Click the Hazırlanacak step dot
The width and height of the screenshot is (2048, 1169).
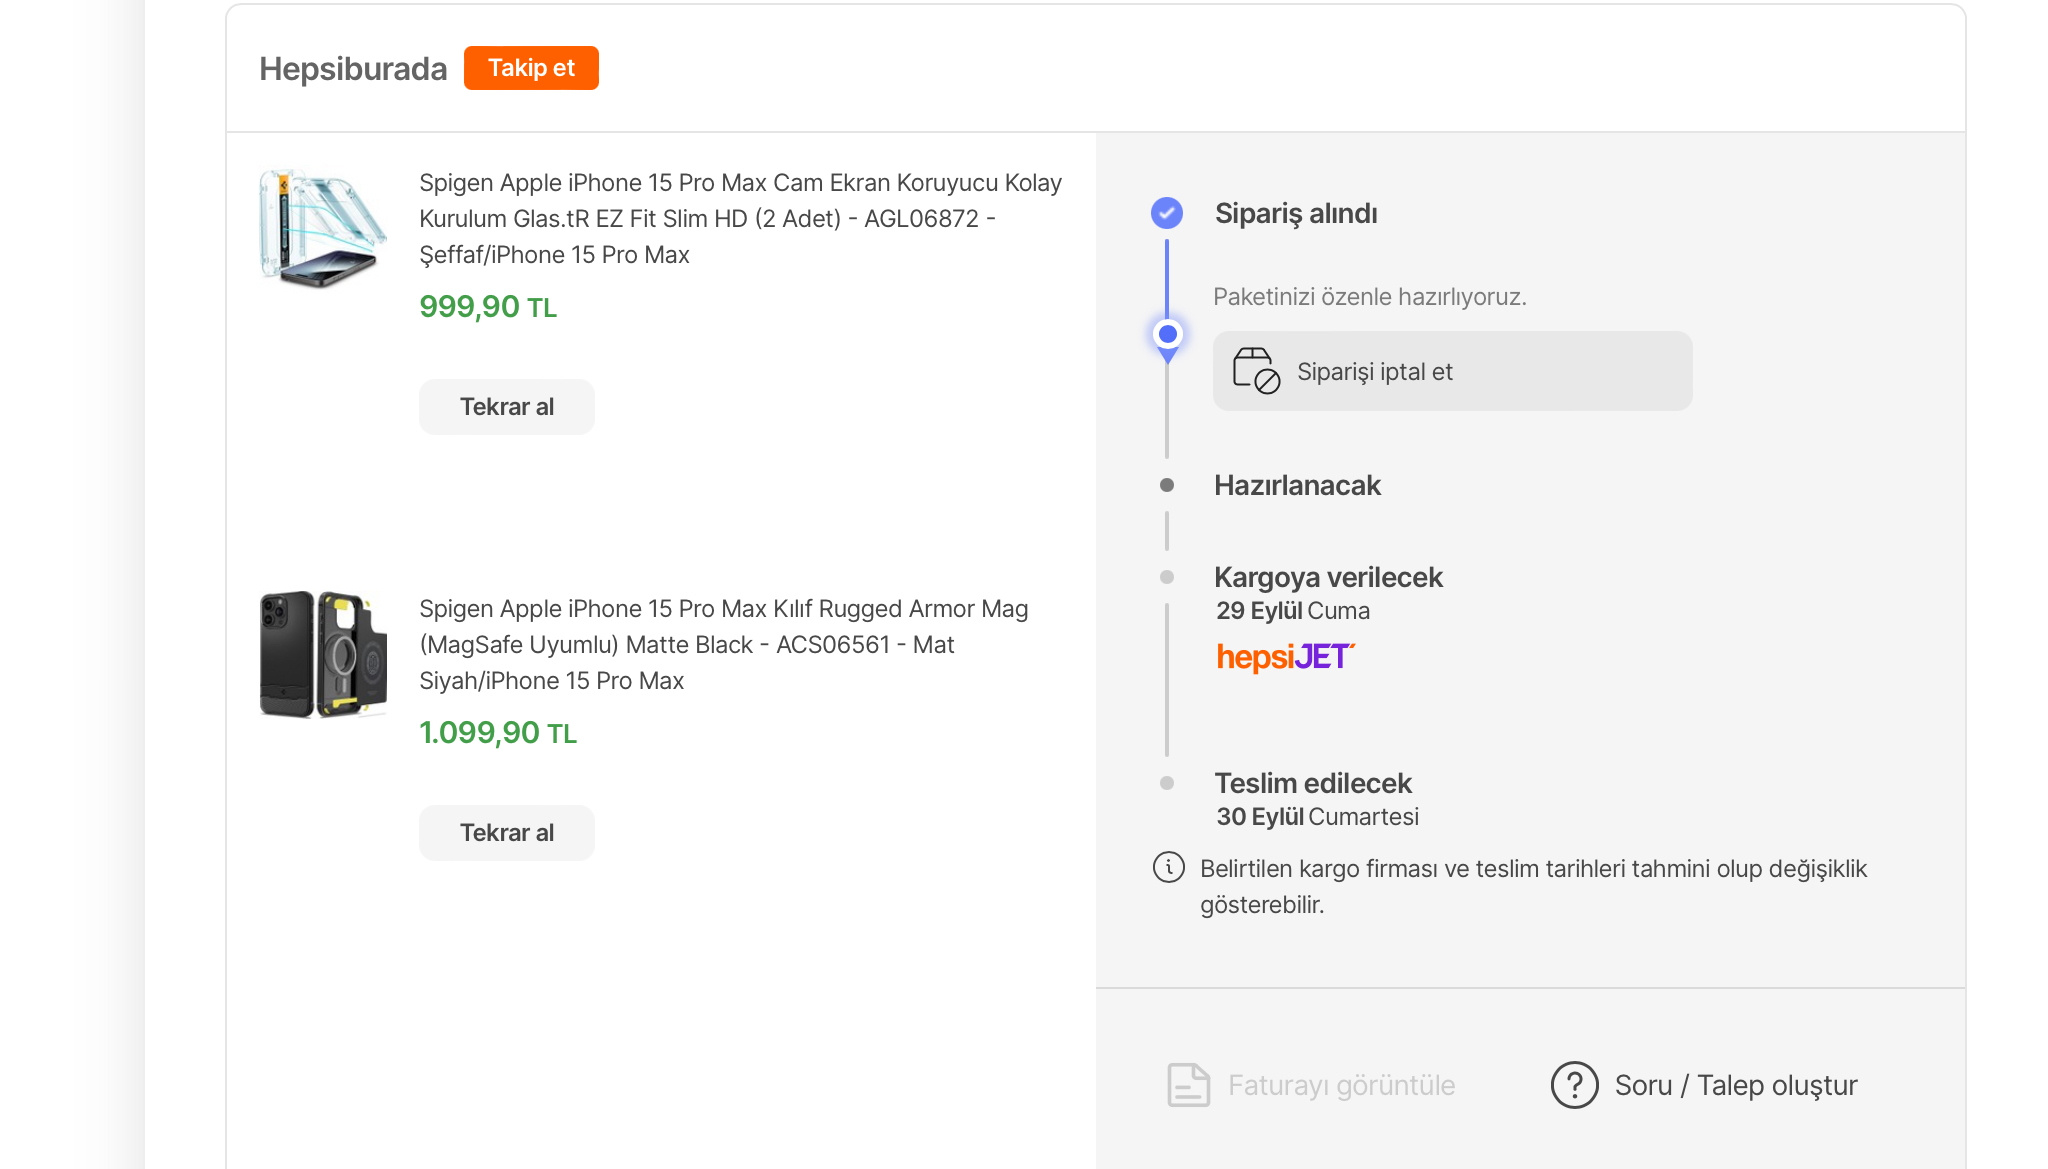coord(1167,485)
